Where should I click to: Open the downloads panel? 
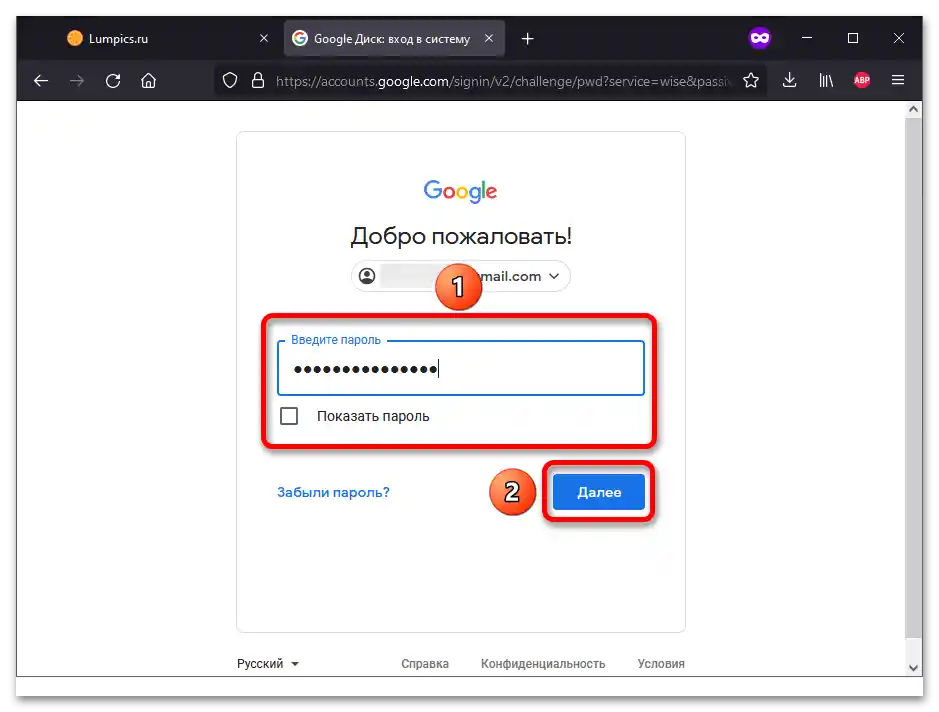[789, 80]
